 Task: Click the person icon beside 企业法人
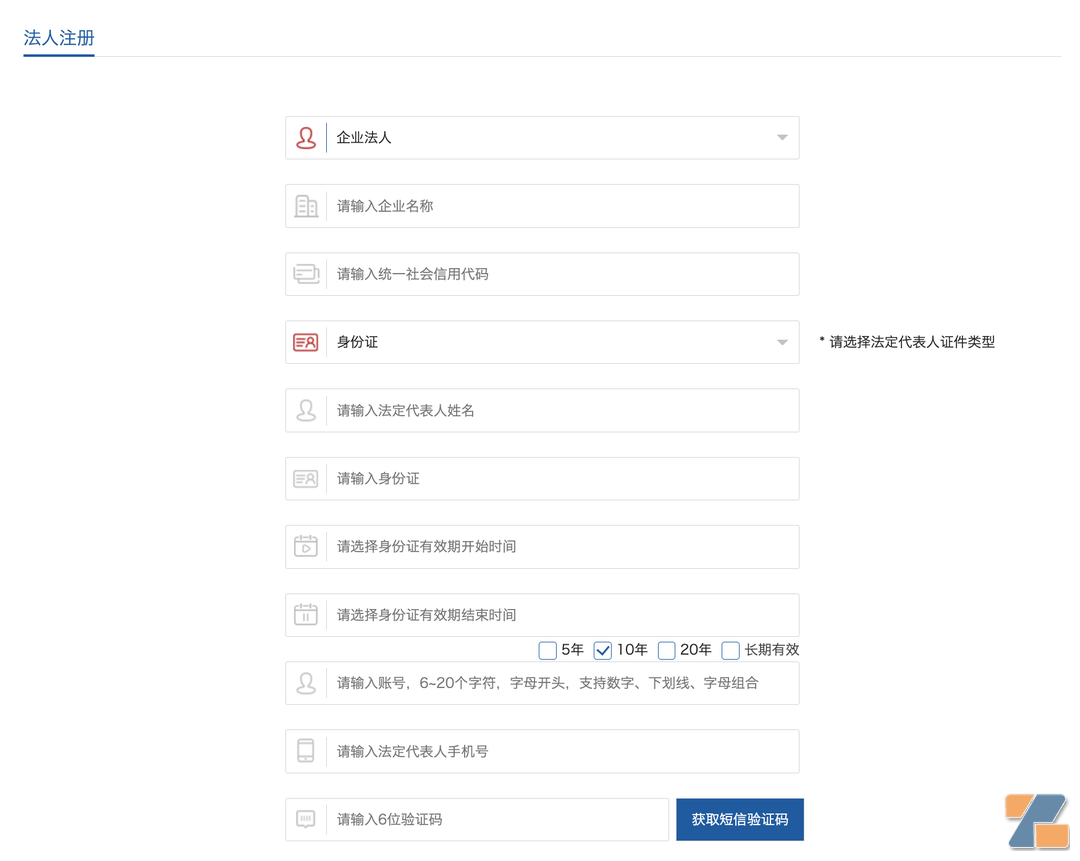pyautogui.click(x=305, y=137)
